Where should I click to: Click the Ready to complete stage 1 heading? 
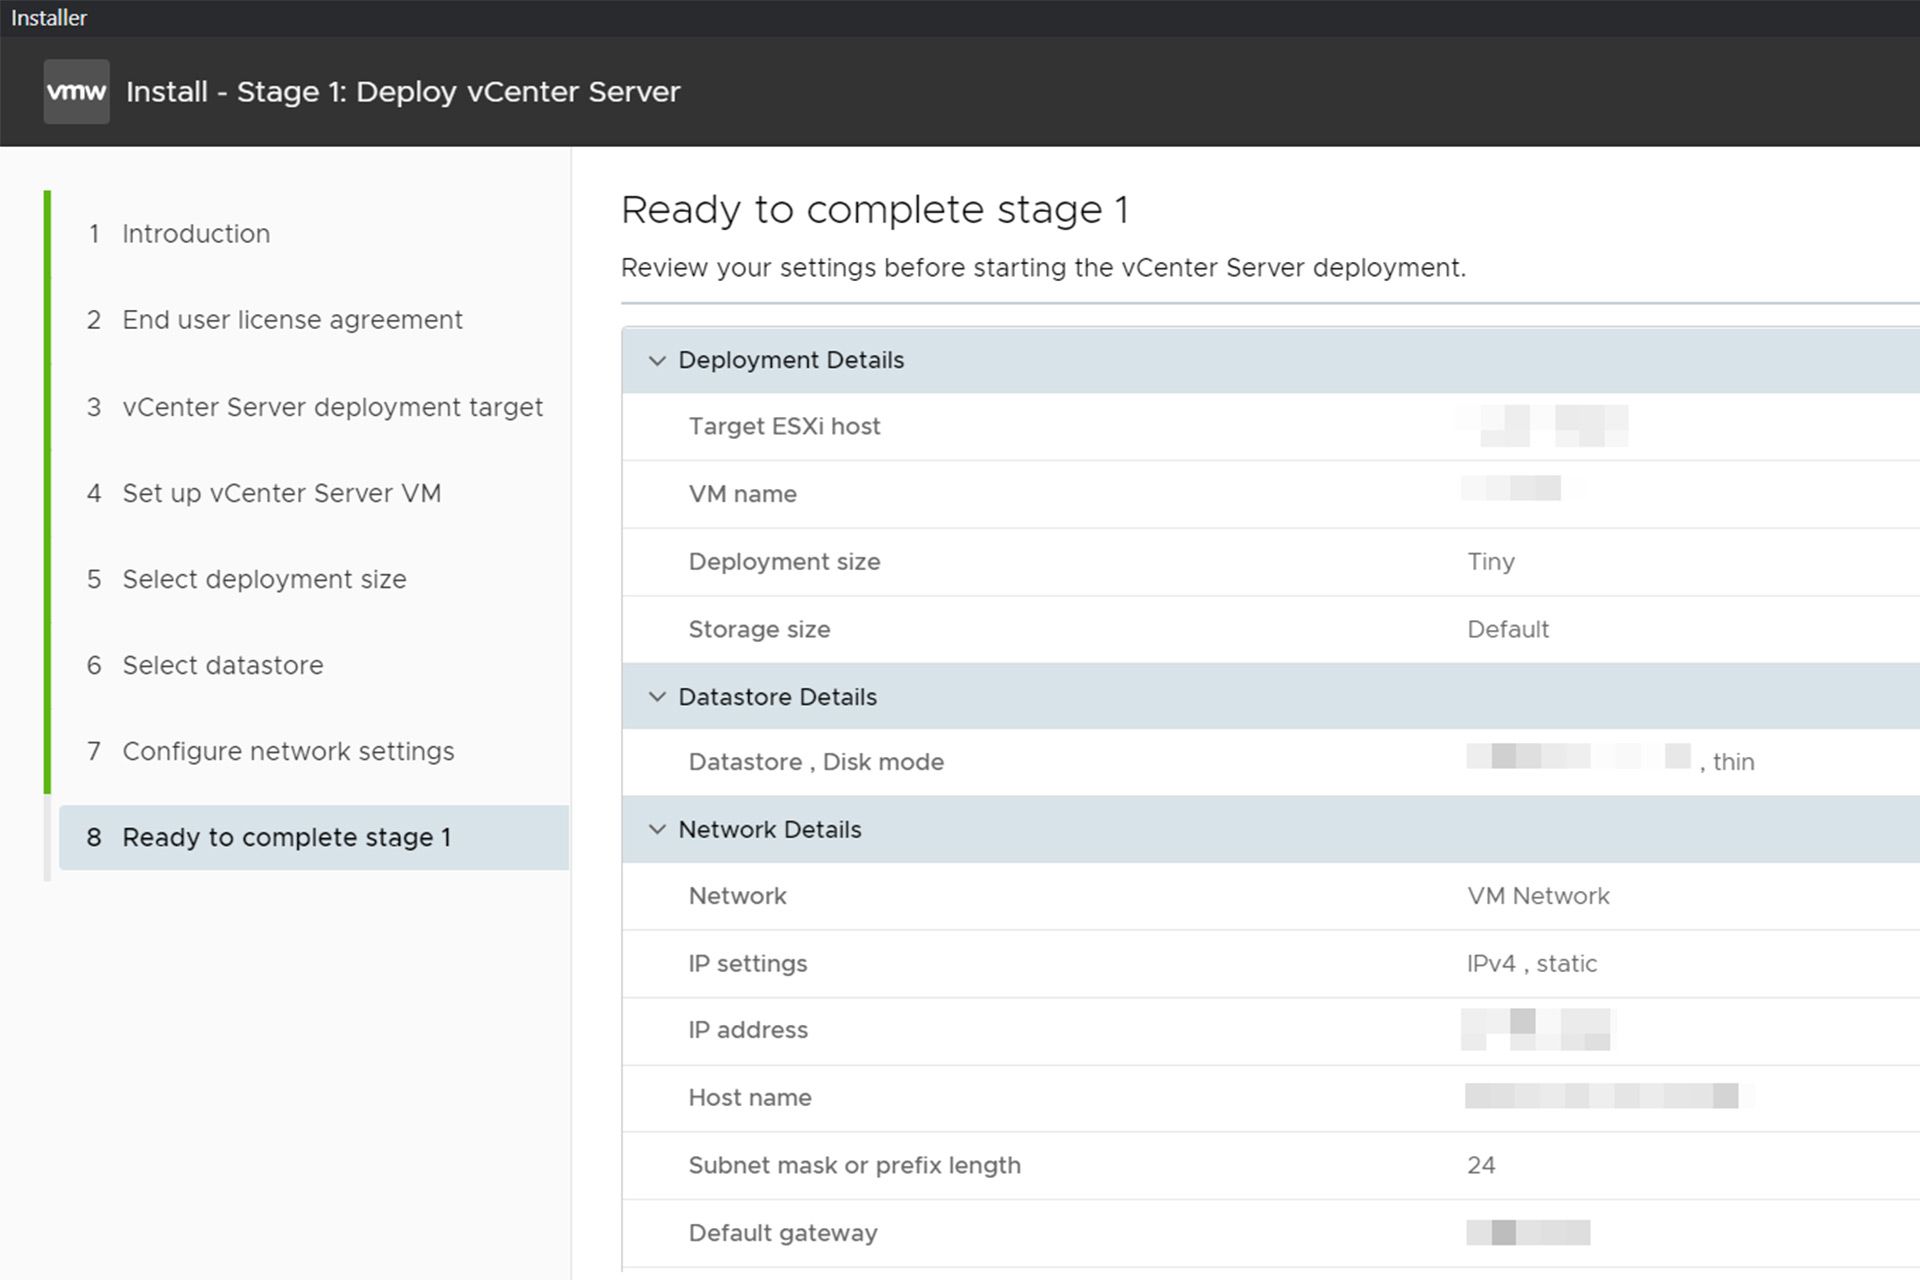point(875,211)
